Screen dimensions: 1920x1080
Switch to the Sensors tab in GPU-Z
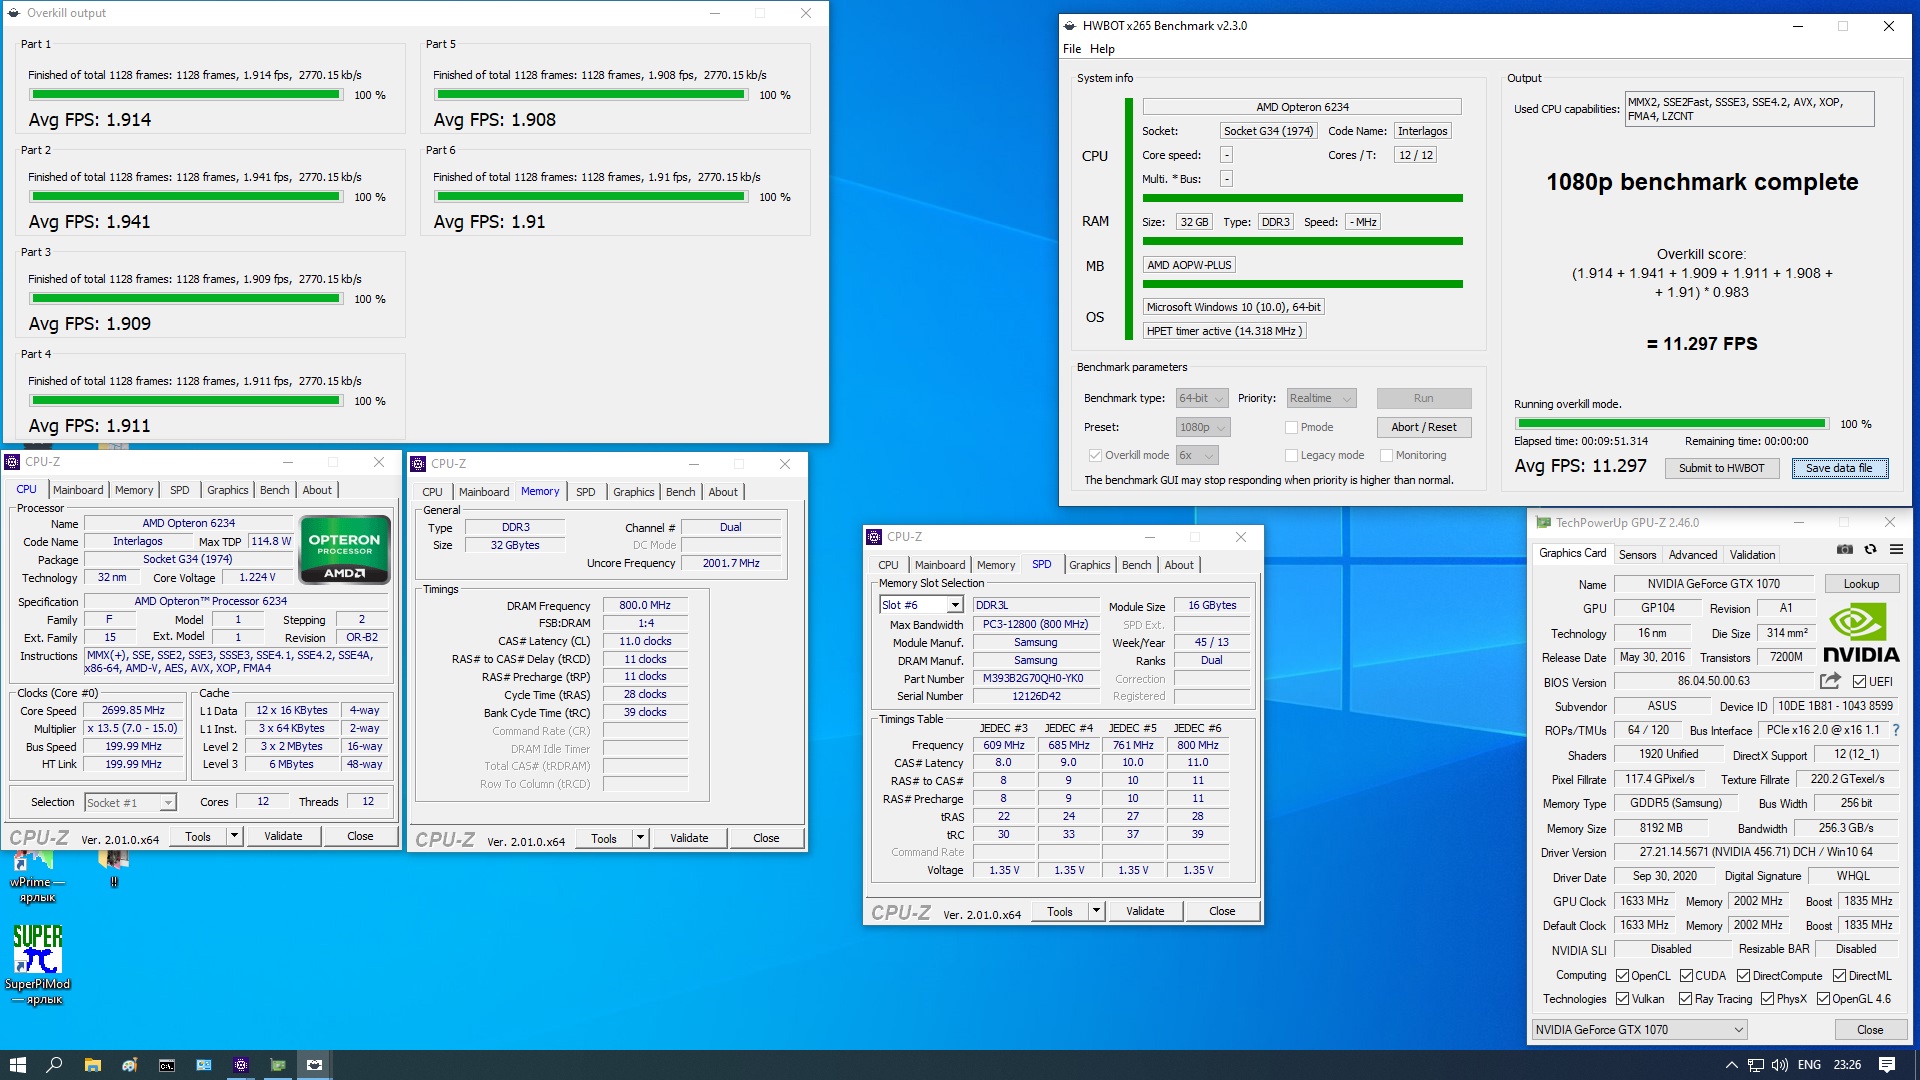(1637, 555)
